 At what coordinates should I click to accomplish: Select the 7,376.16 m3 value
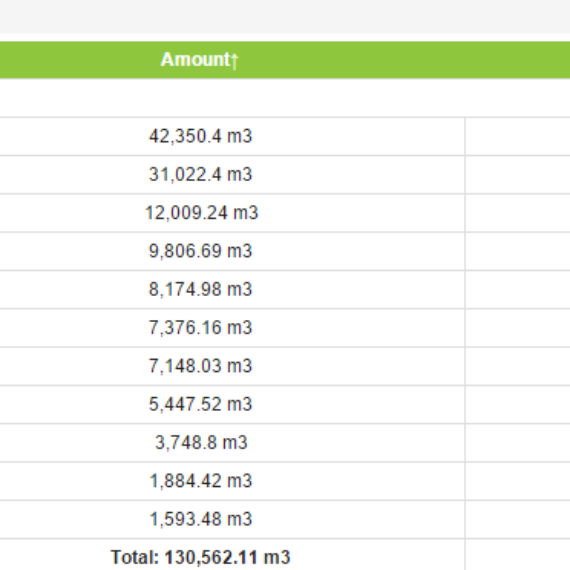pos(200,328)
